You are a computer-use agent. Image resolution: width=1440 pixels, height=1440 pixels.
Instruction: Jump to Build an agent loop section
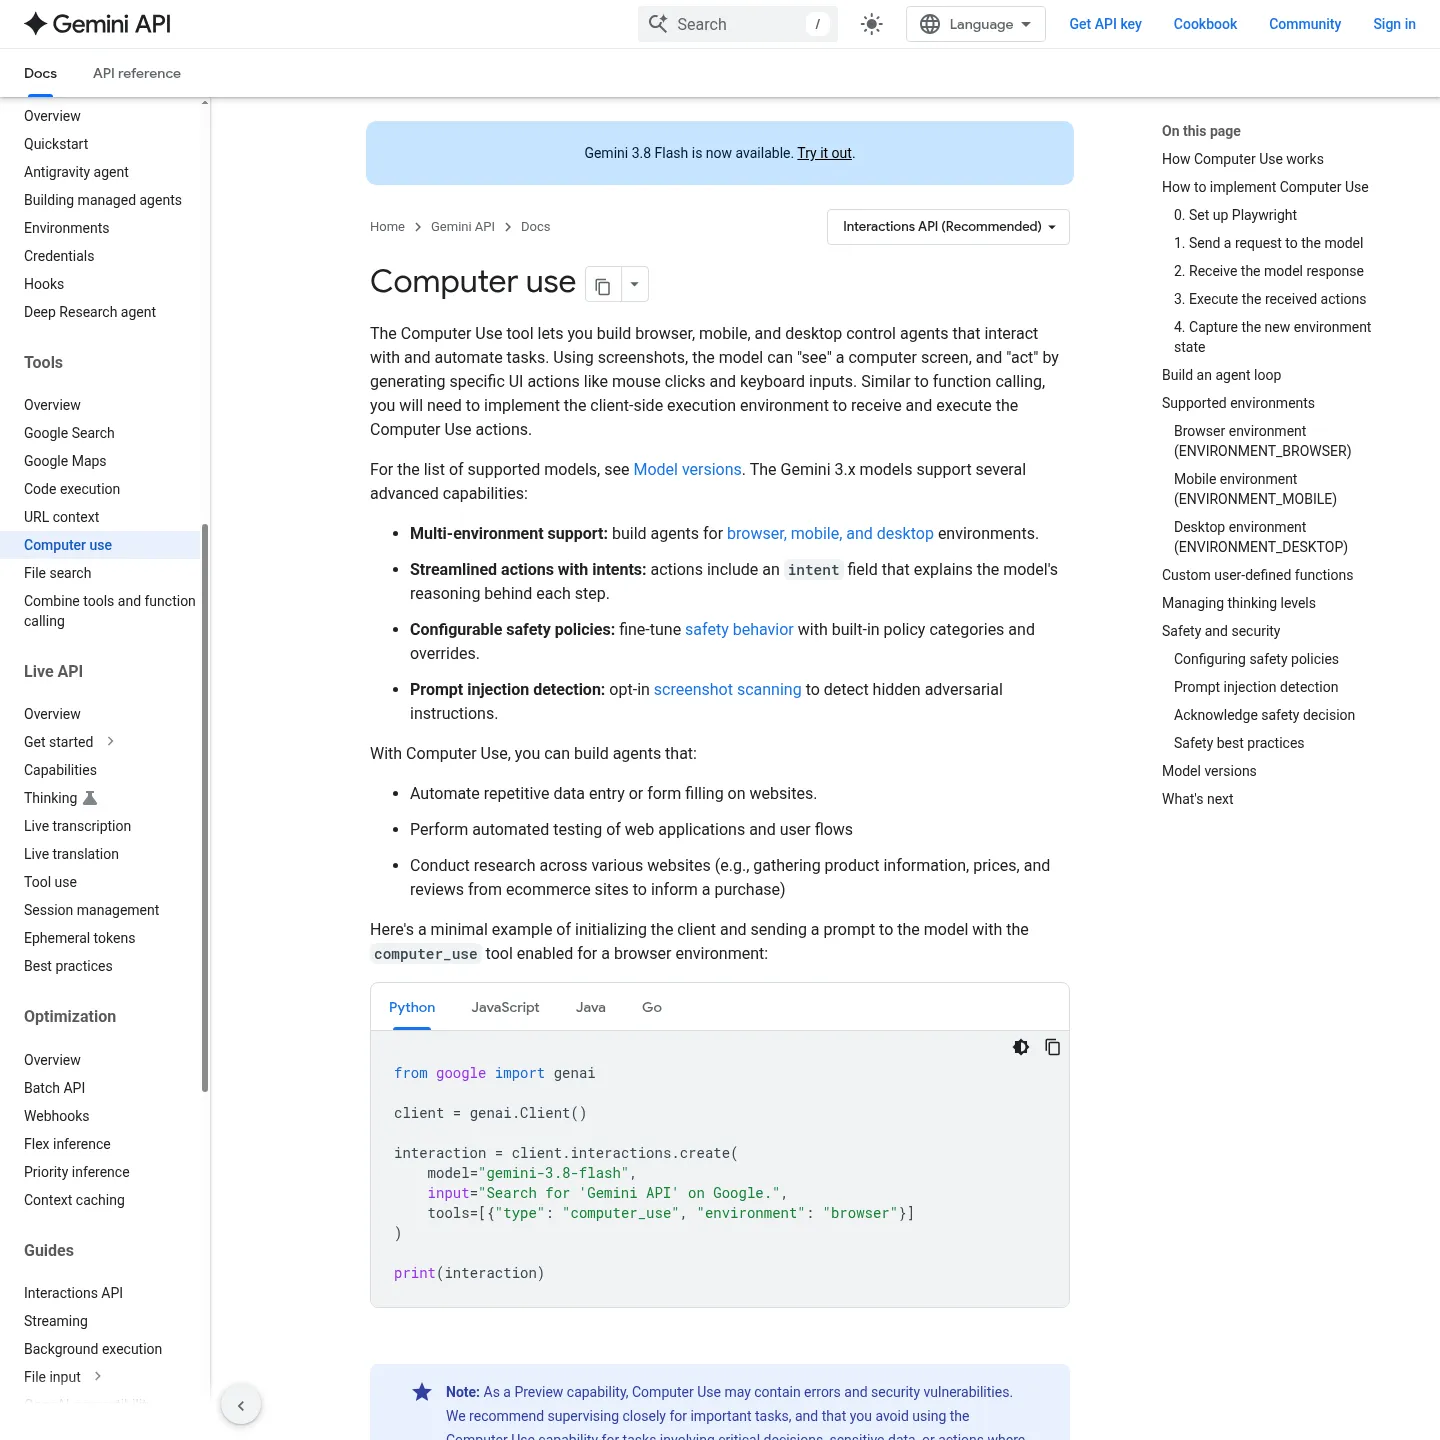coord(1221,375)
